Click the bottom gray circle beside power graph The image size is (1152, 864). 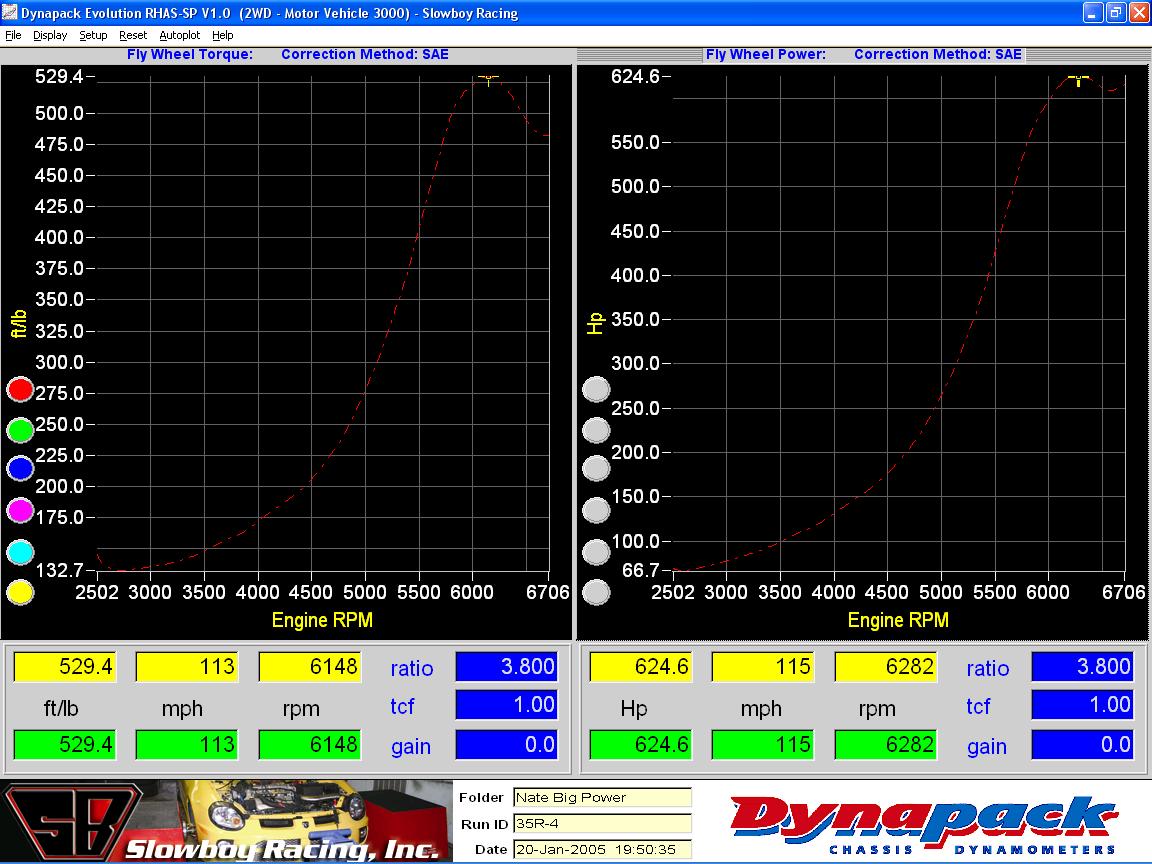tap(596, 592)
